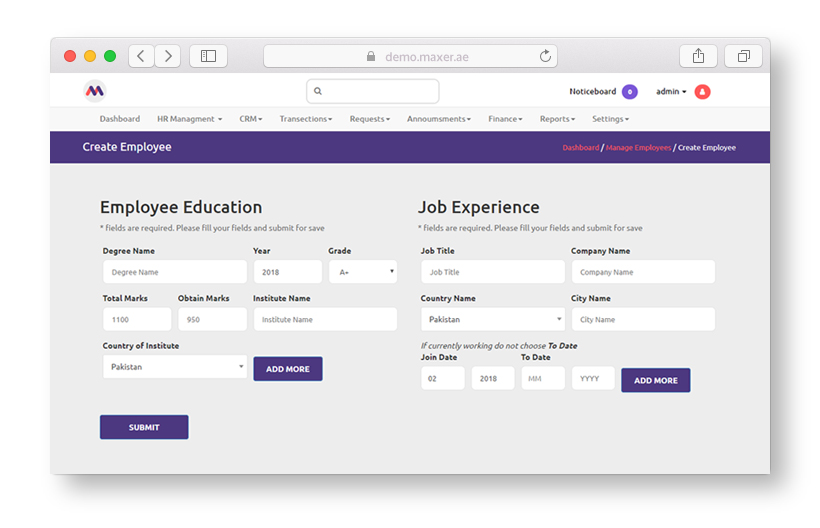Toggle the Safari sidebar icon
Image resolution: width=820 pixels, height=528 pixels.
point(208,56)
